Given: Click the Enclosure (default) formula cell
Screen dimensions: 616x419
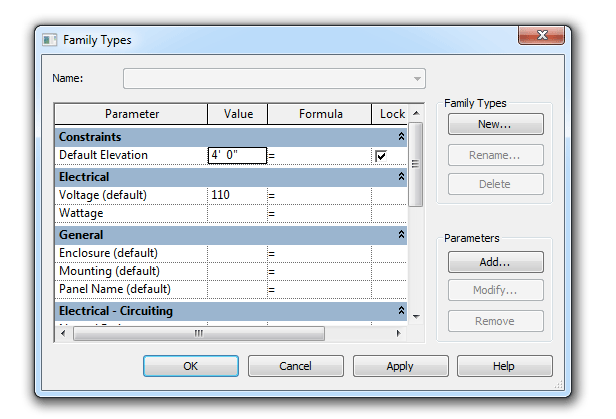Looking at the screenshot, I should click(x=319, y=253).
